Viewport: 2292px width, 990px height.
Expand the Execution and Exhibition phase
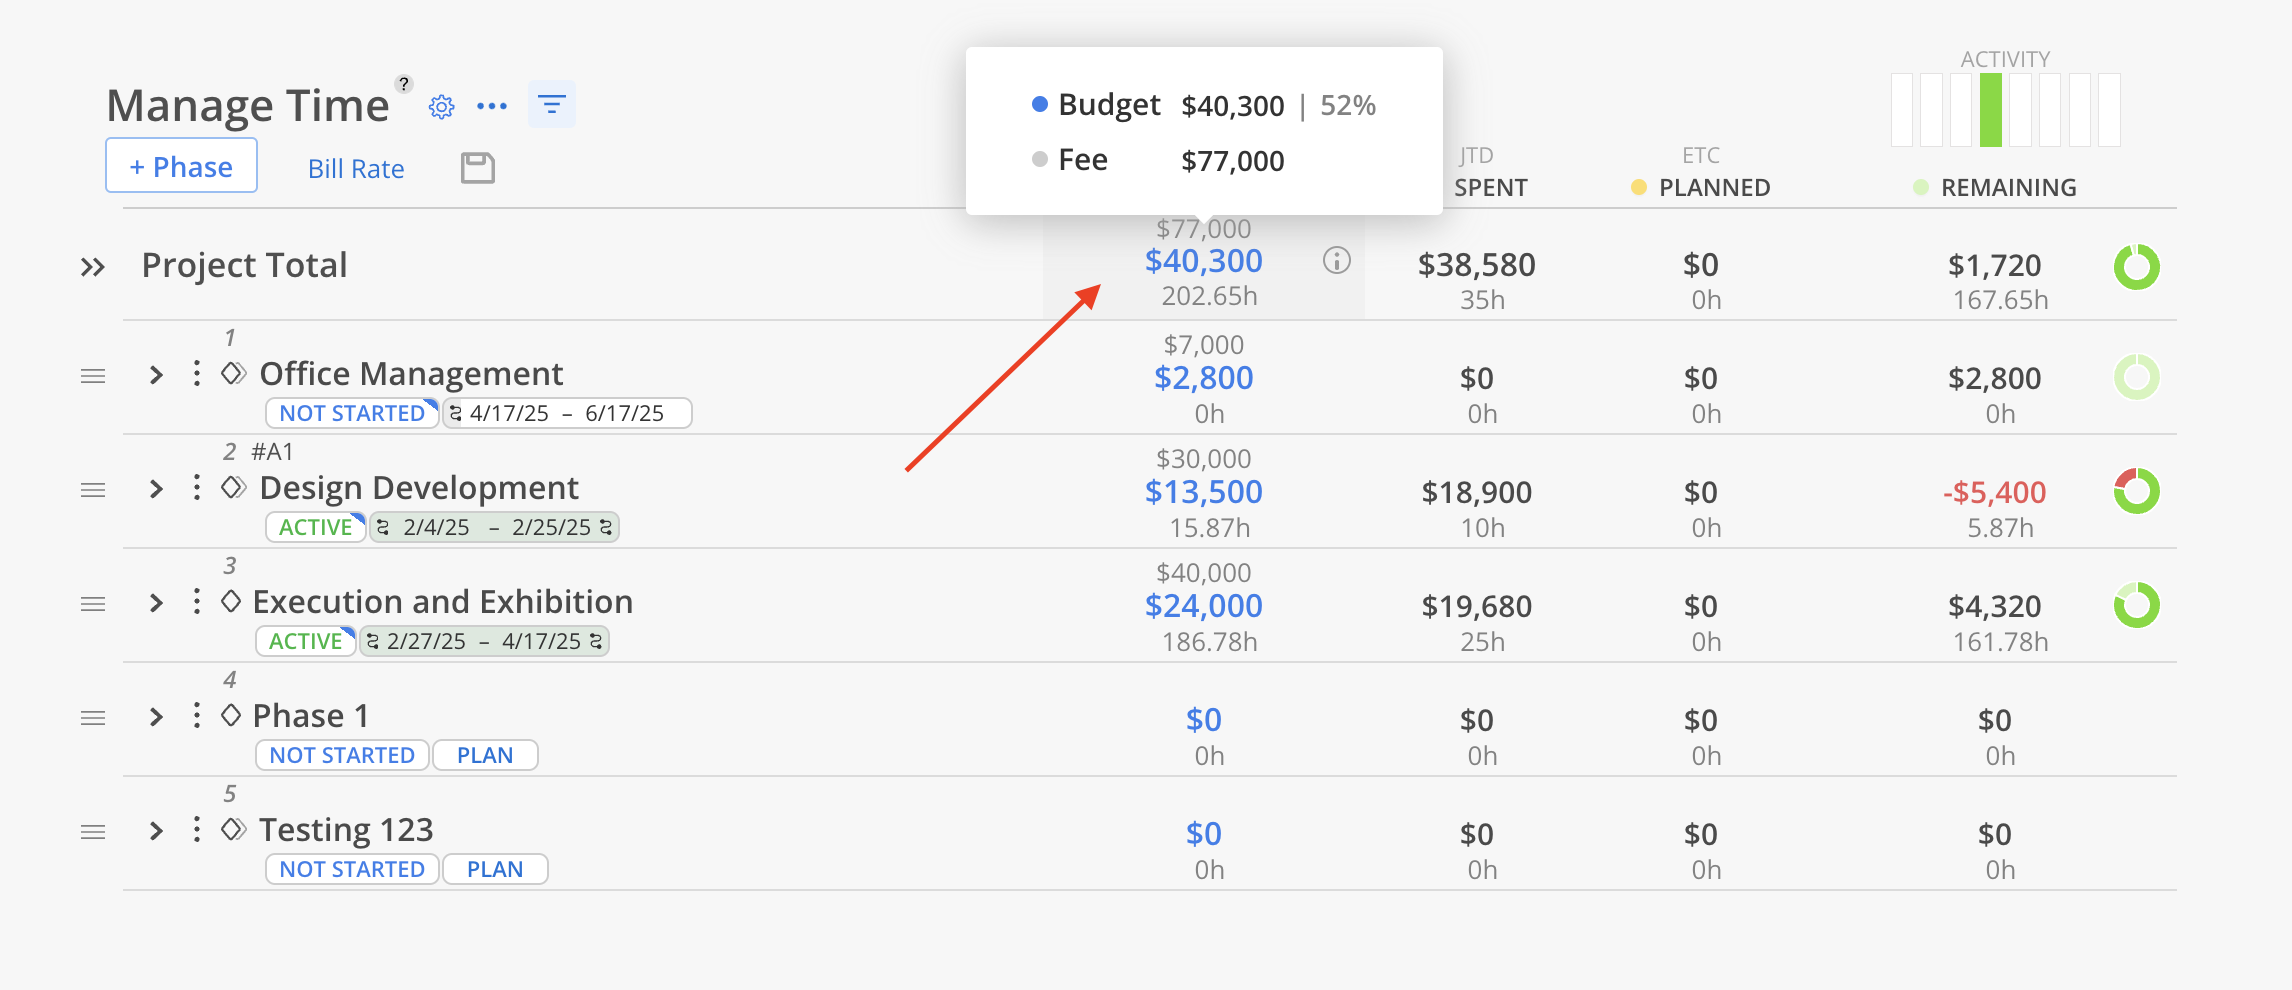click(156, 603)
